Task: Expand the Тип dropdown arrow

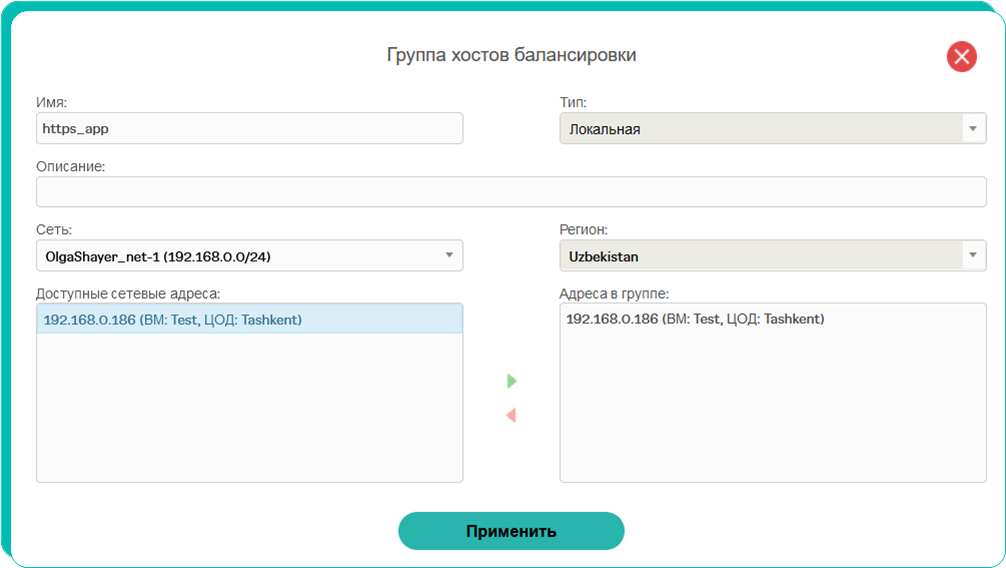Action: 973,128
